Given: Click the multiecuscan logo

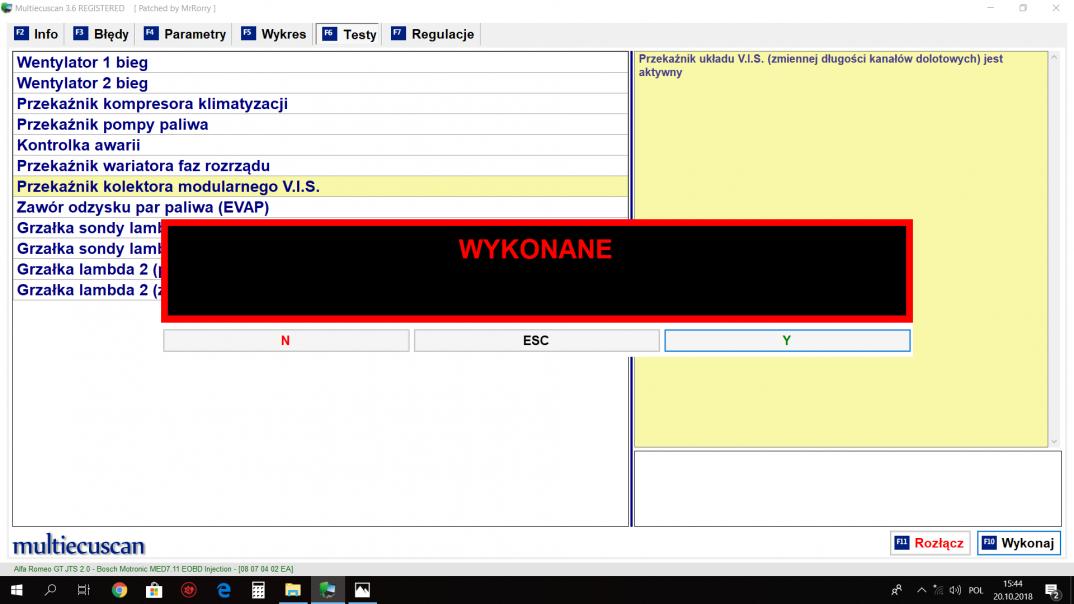Looking at the screenshot, I should click(x=79, y=545).
